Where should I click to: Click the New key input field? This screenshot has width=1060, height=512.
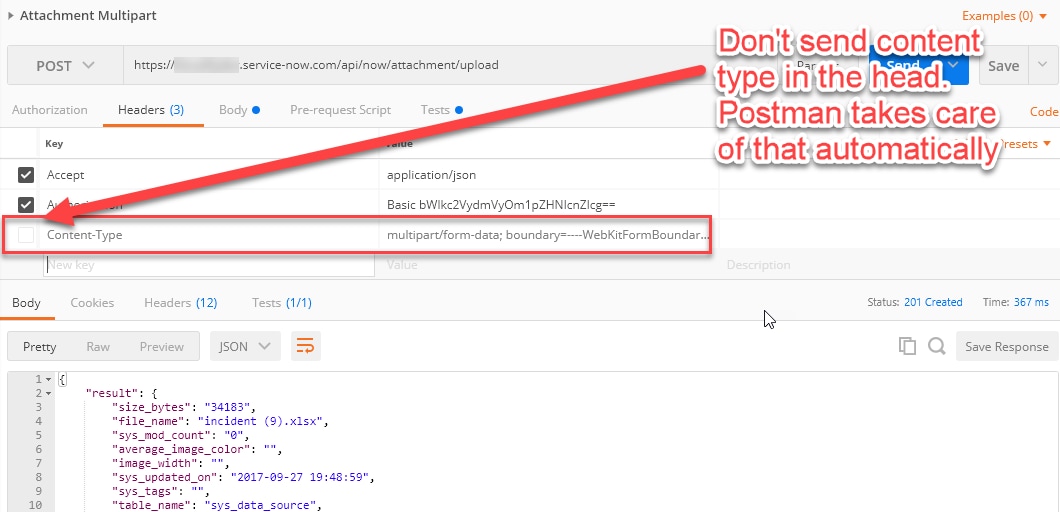coord(209,264)
